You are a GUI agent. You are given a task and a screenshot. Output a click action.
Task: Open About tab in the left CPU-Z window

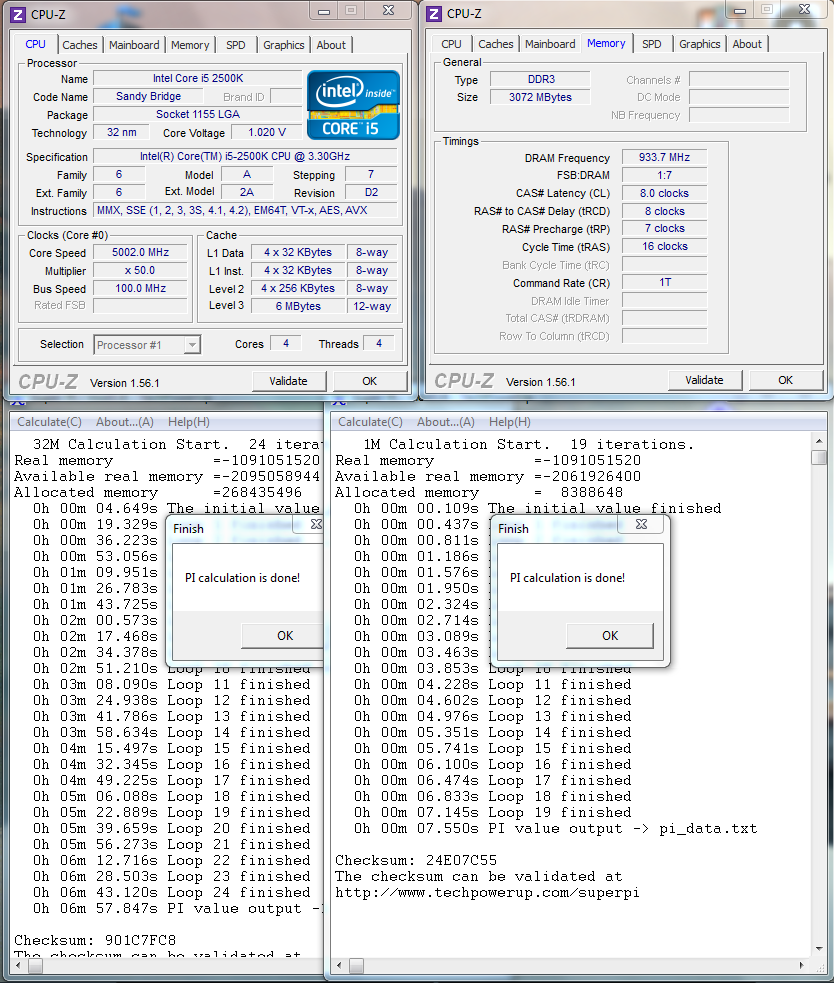331,45
